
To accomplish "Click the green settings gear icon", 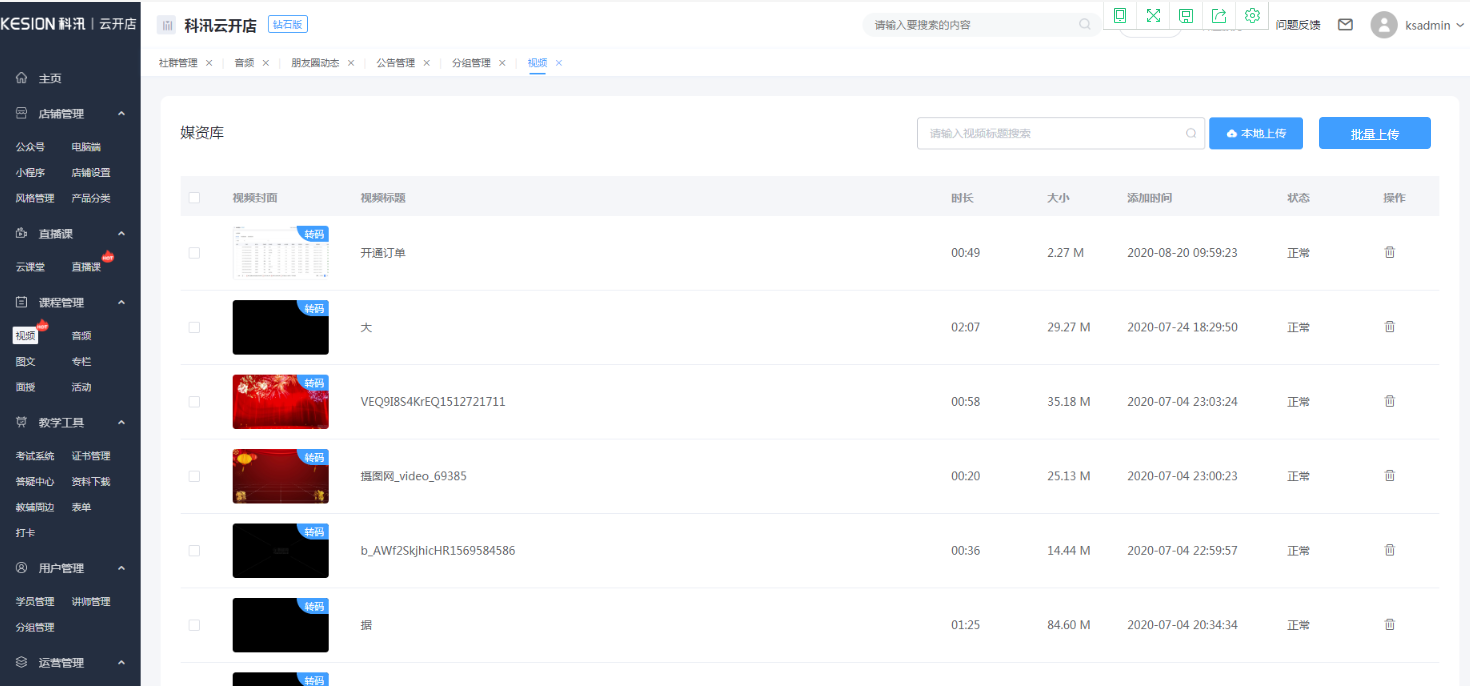I will click(1252, 15).
